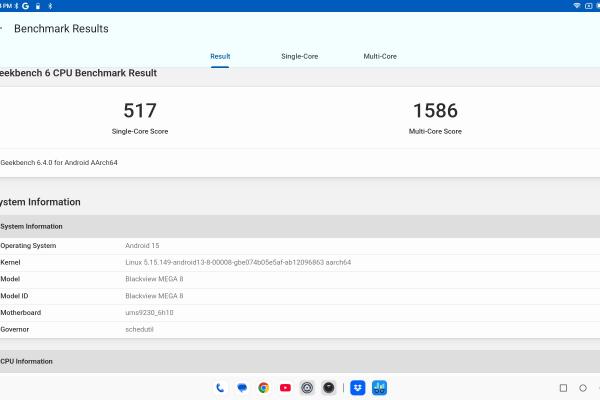Tap the lock icon in status bar
600x400 pixels.
click(x=38, y=6)
